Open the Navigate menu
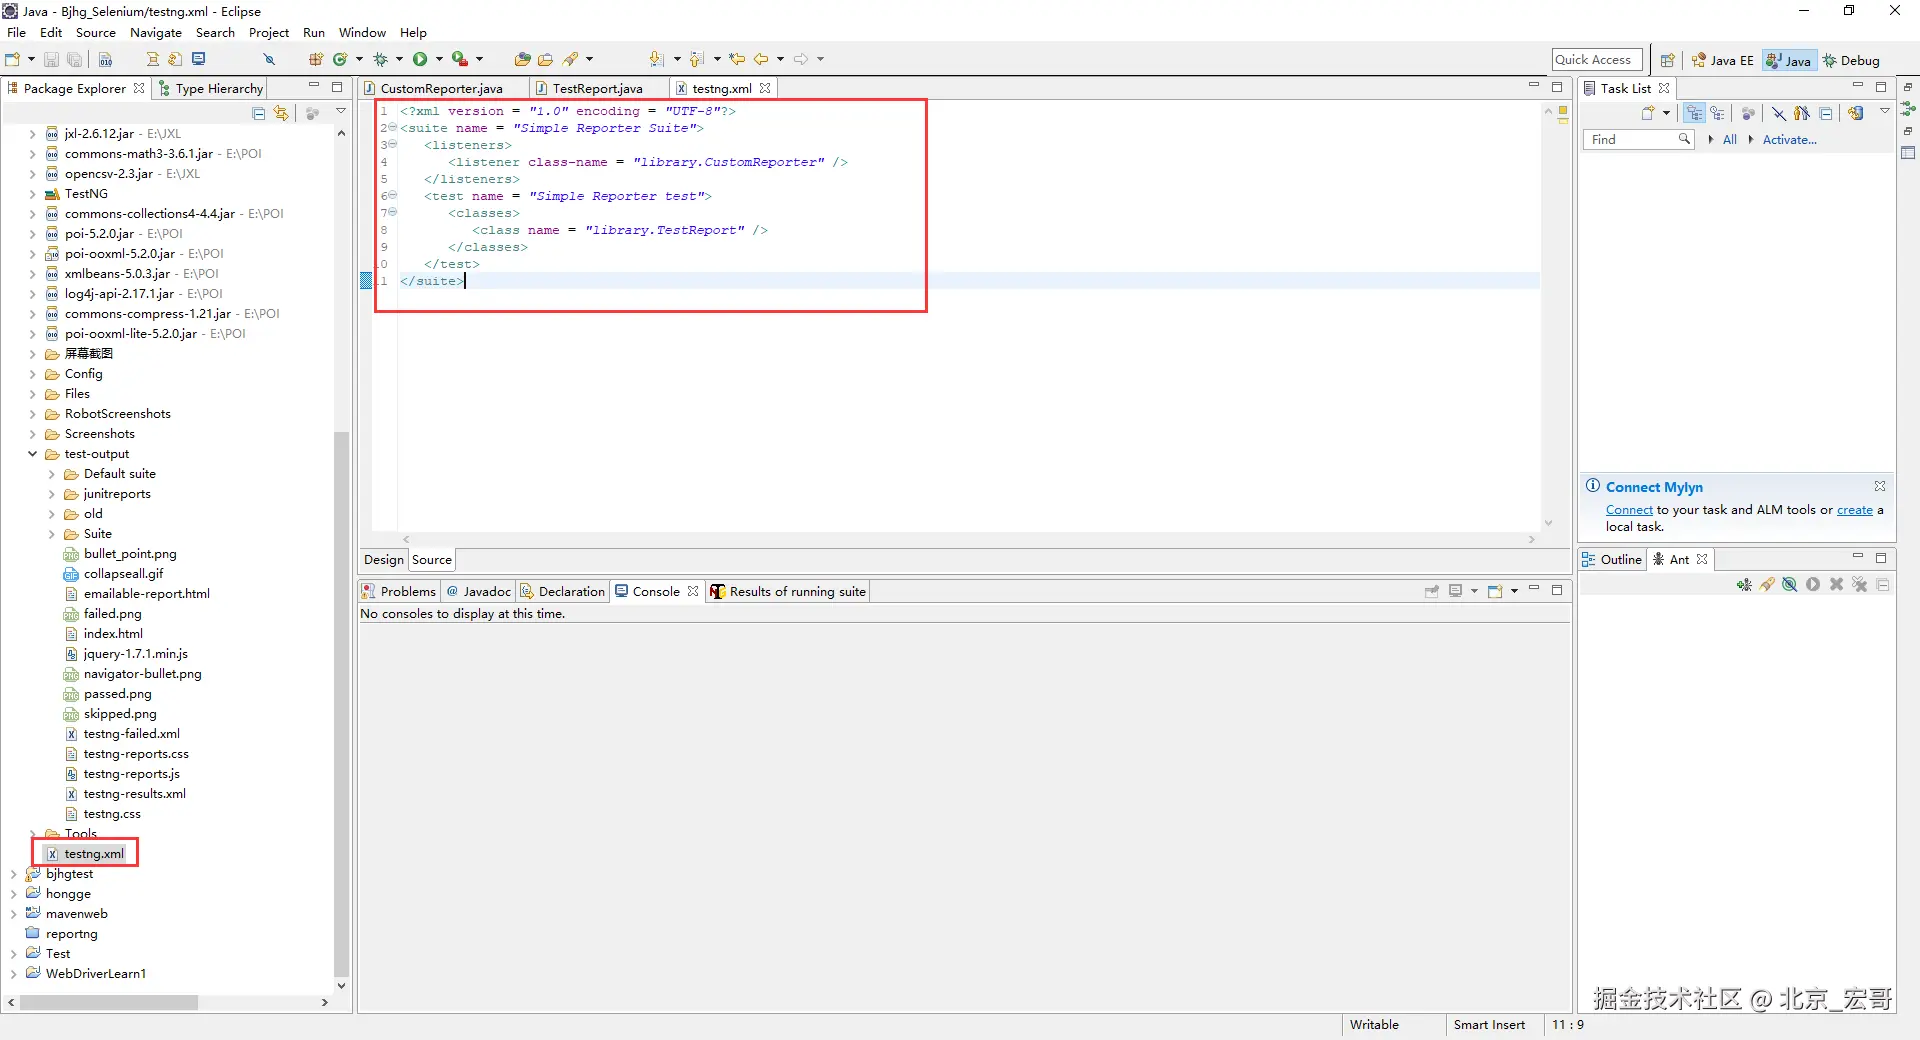The height and width of the screenshot is (1040, 1920). pyautogui.click(x=156, y=33)
